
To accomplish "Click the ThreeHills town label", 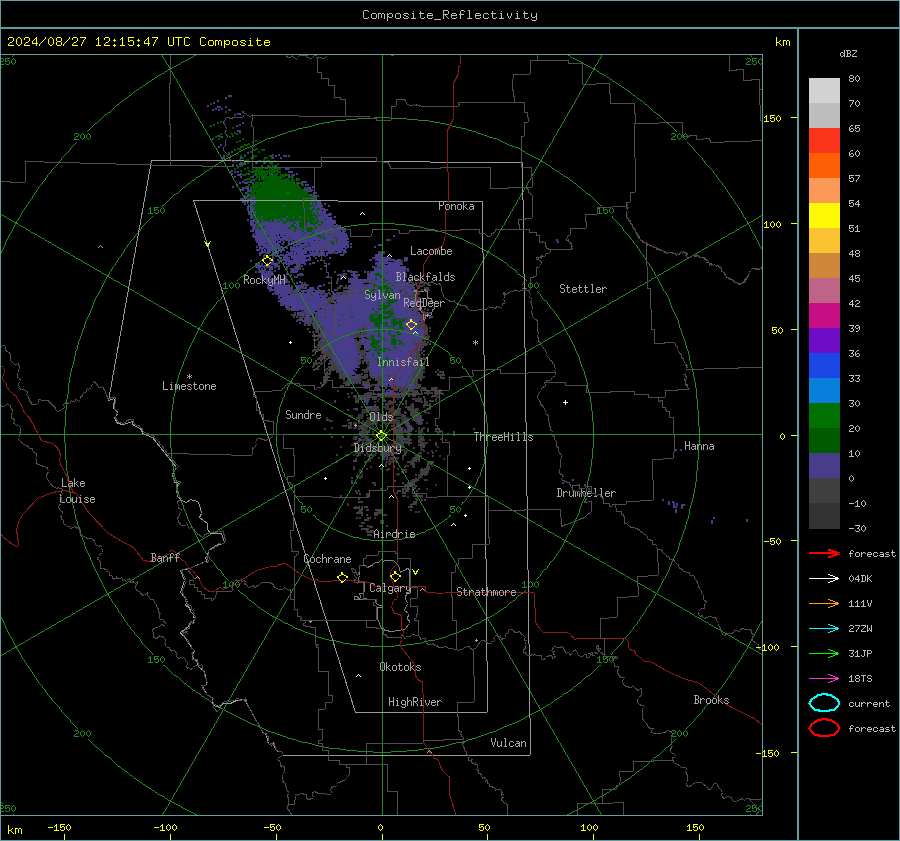I will pos(503,437).
